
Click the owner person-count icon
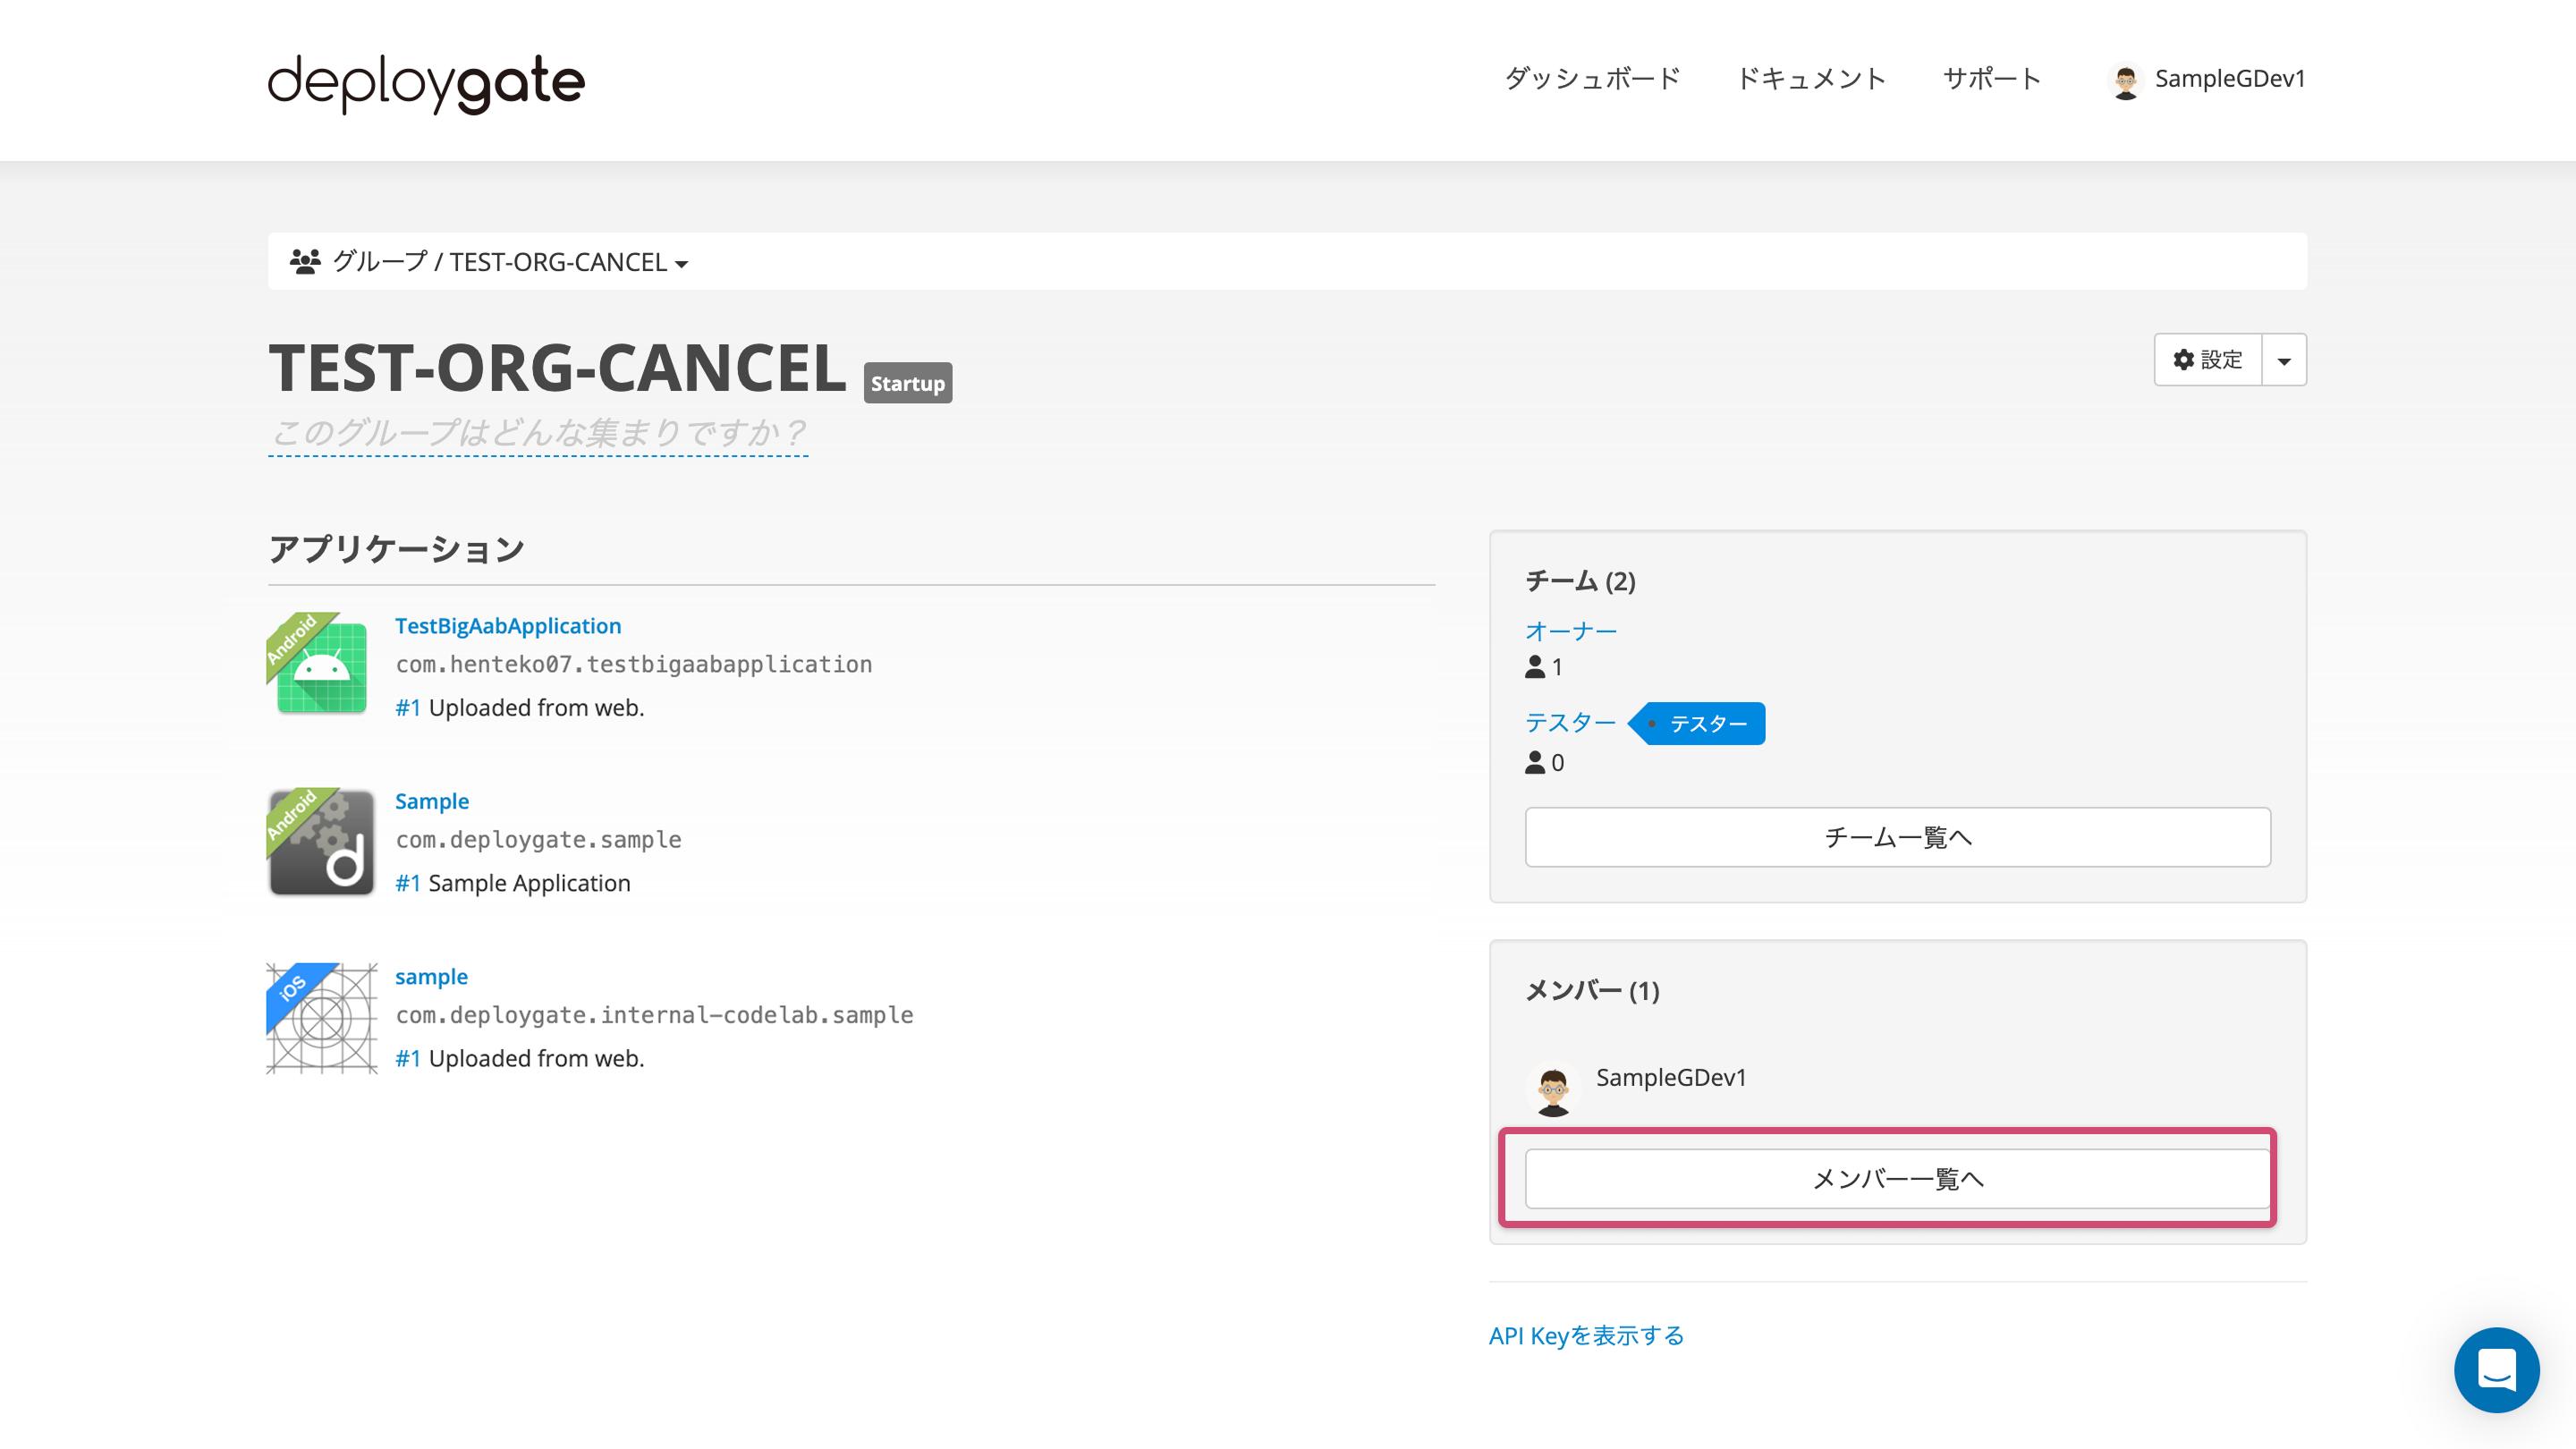point(1534,668)
